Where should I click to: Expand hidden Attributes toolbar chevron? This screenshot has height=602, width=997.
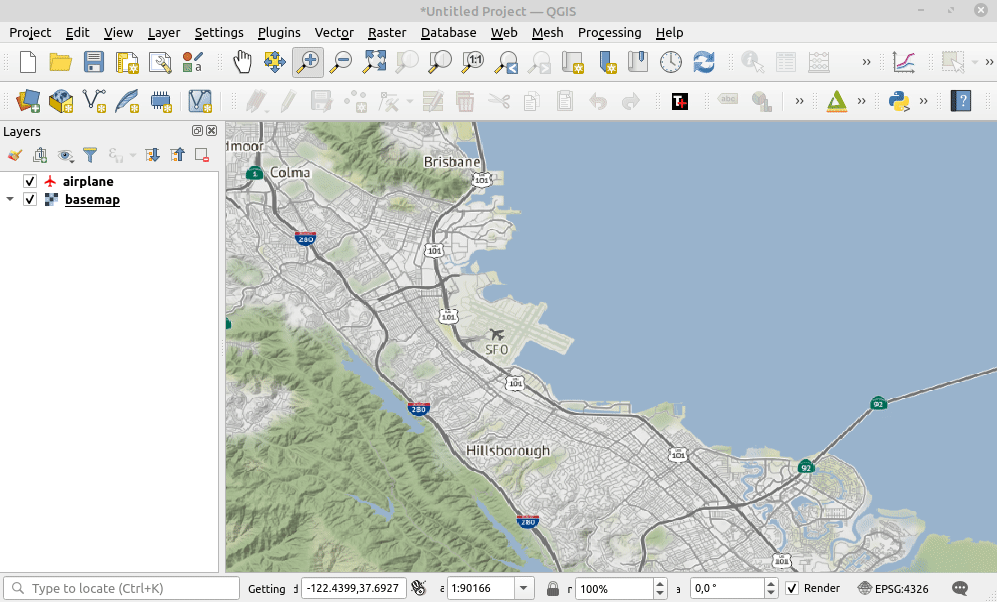point(866,62)
